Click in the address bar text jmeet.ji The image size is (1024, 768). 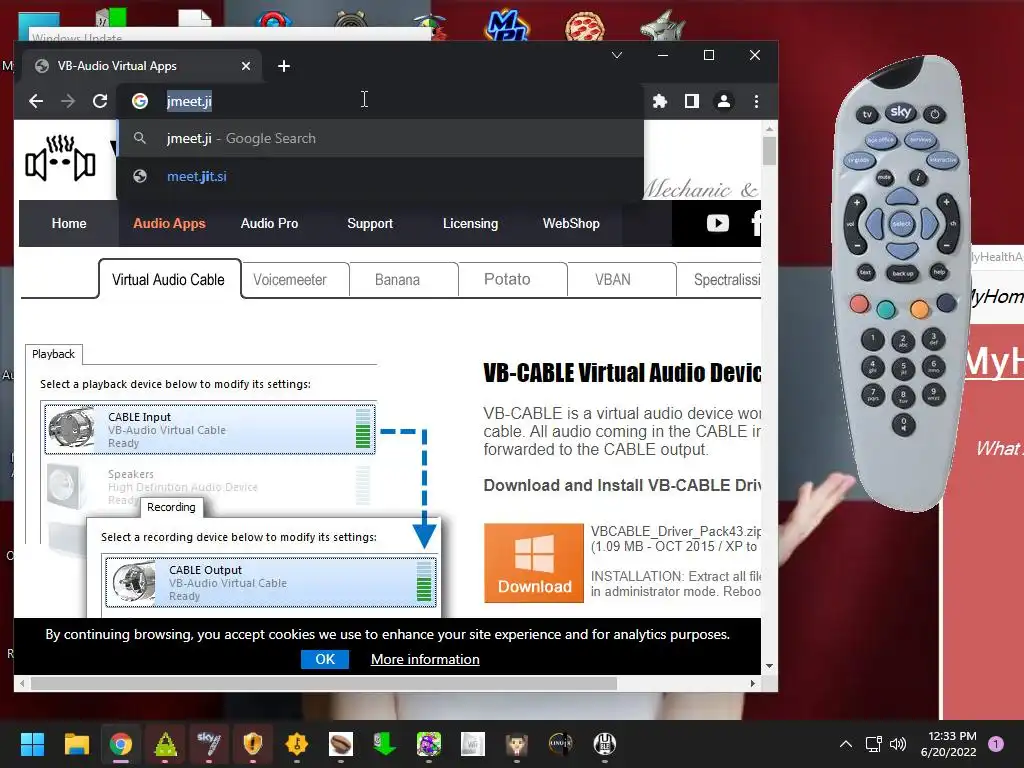[x=189, y=101]
